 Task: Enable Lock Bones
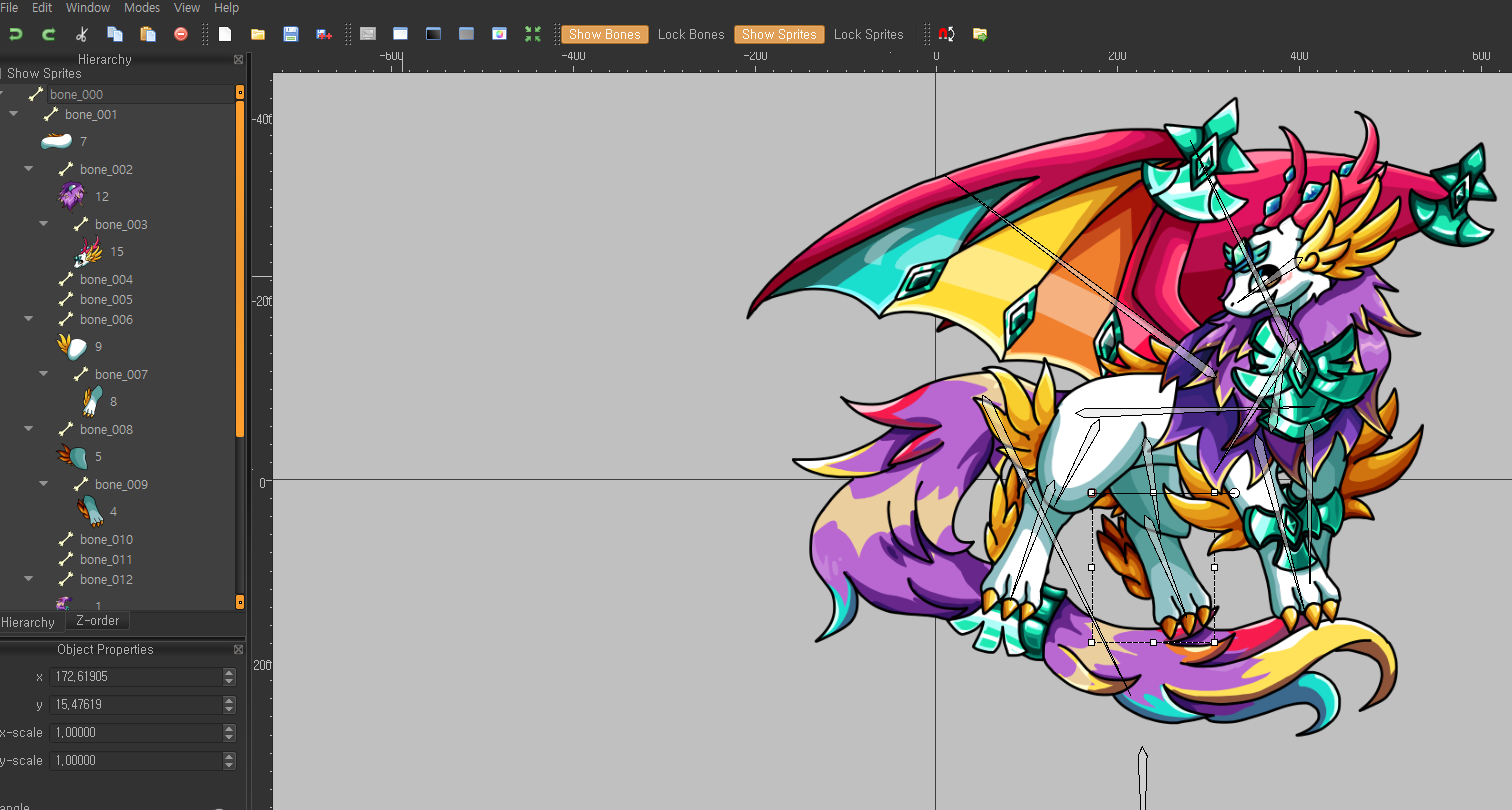click(x=690, y=34)
